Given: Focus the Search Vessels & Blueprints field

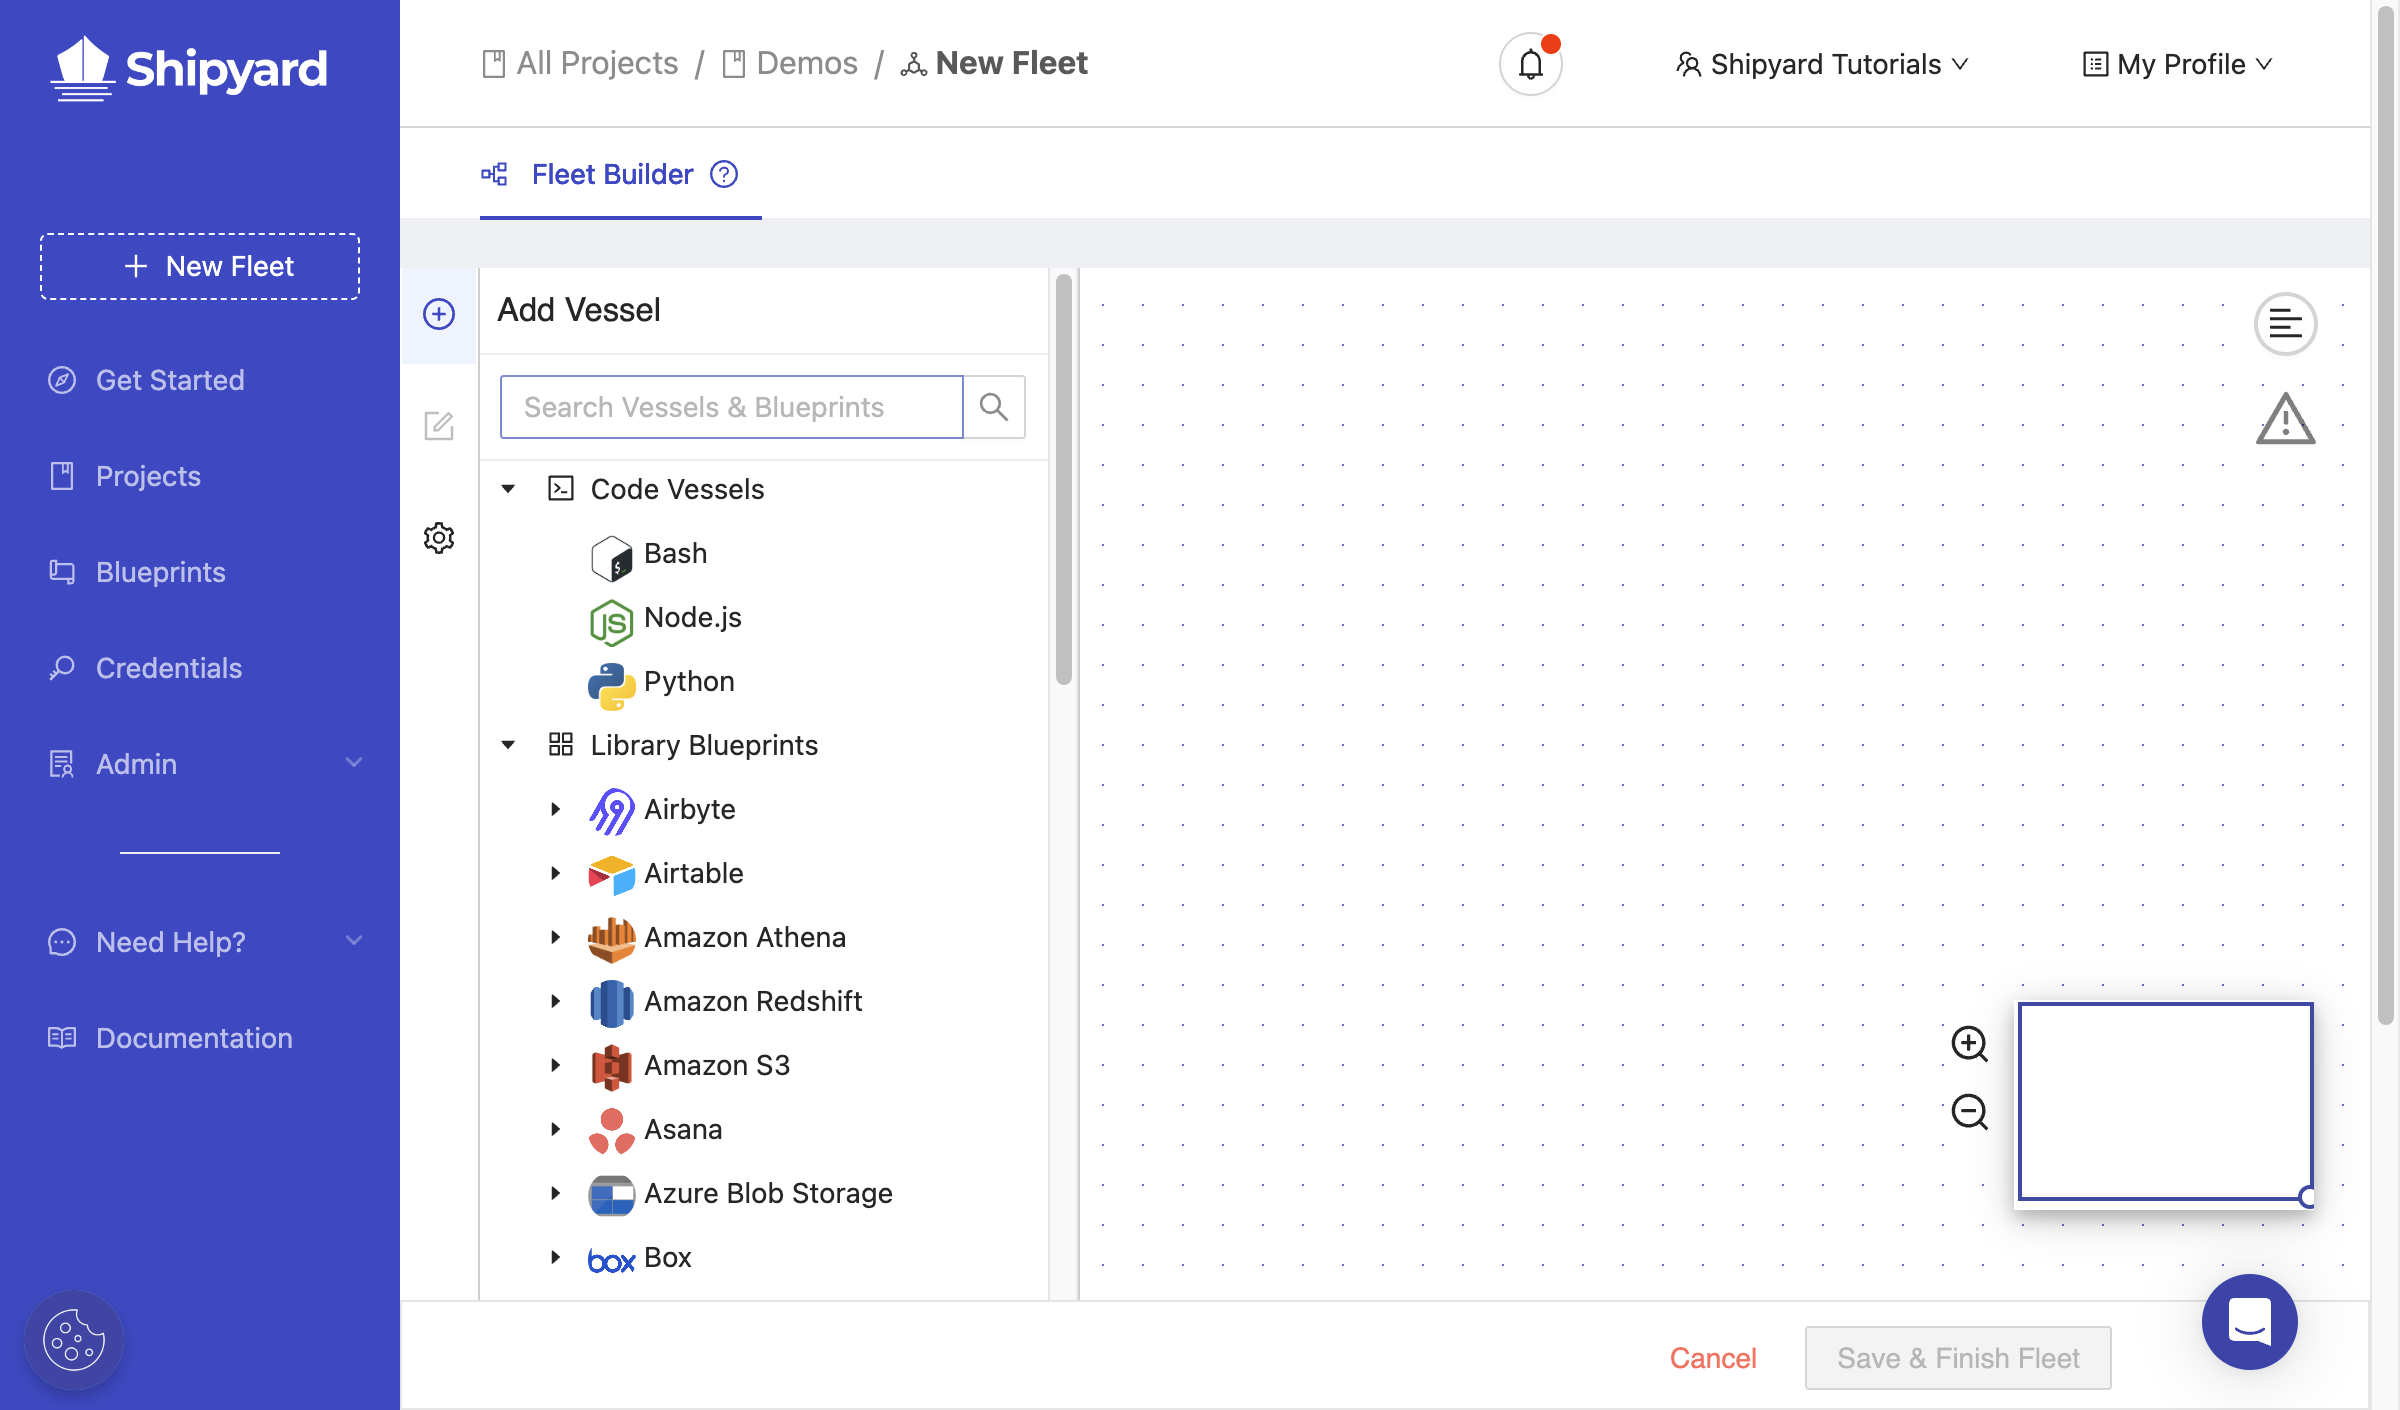Looking at the screenshot, I should tap(731, 407).
